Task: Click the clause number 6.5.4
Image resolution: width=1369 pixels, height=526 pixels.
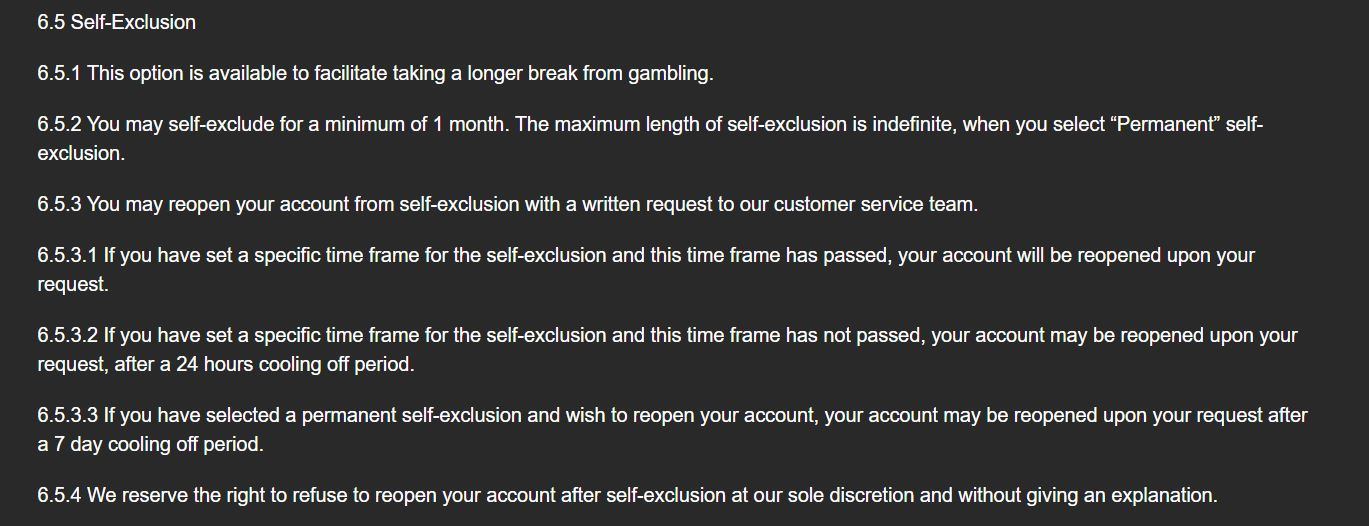Action: point(59,495)
